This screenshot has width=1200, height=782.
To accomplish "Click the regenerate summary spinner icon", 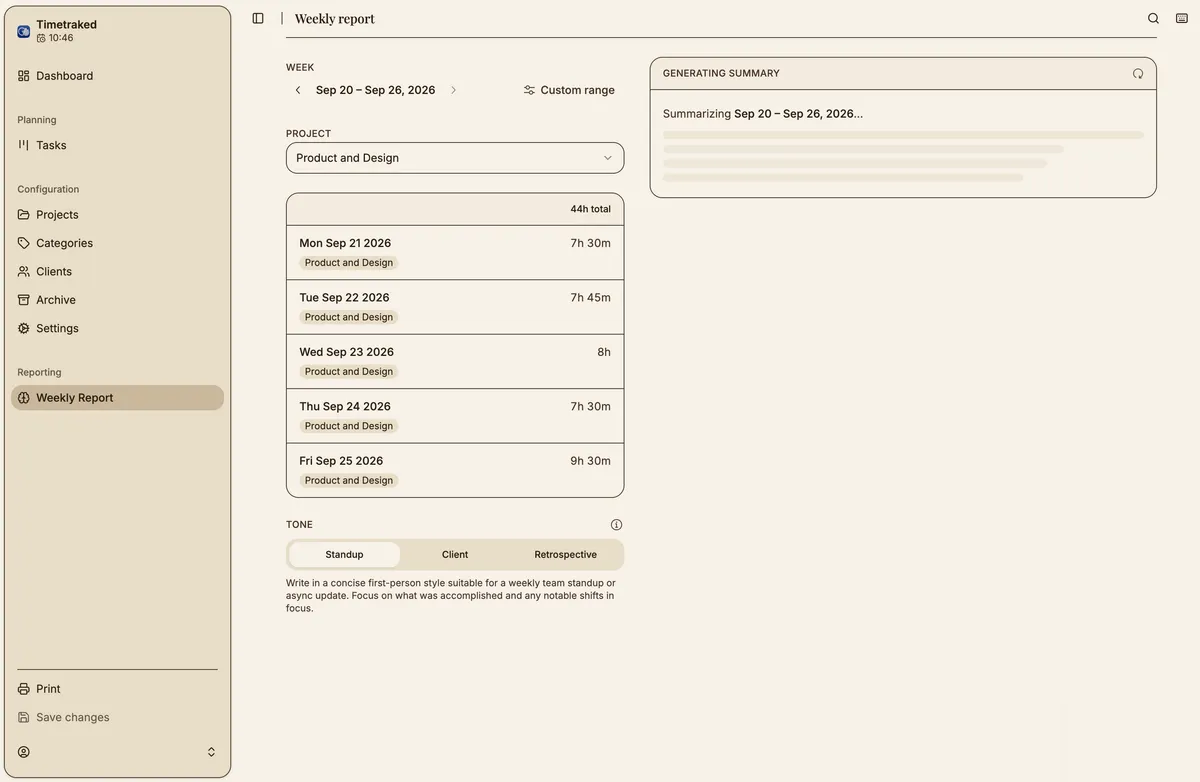I will [x=1138, y=73].
